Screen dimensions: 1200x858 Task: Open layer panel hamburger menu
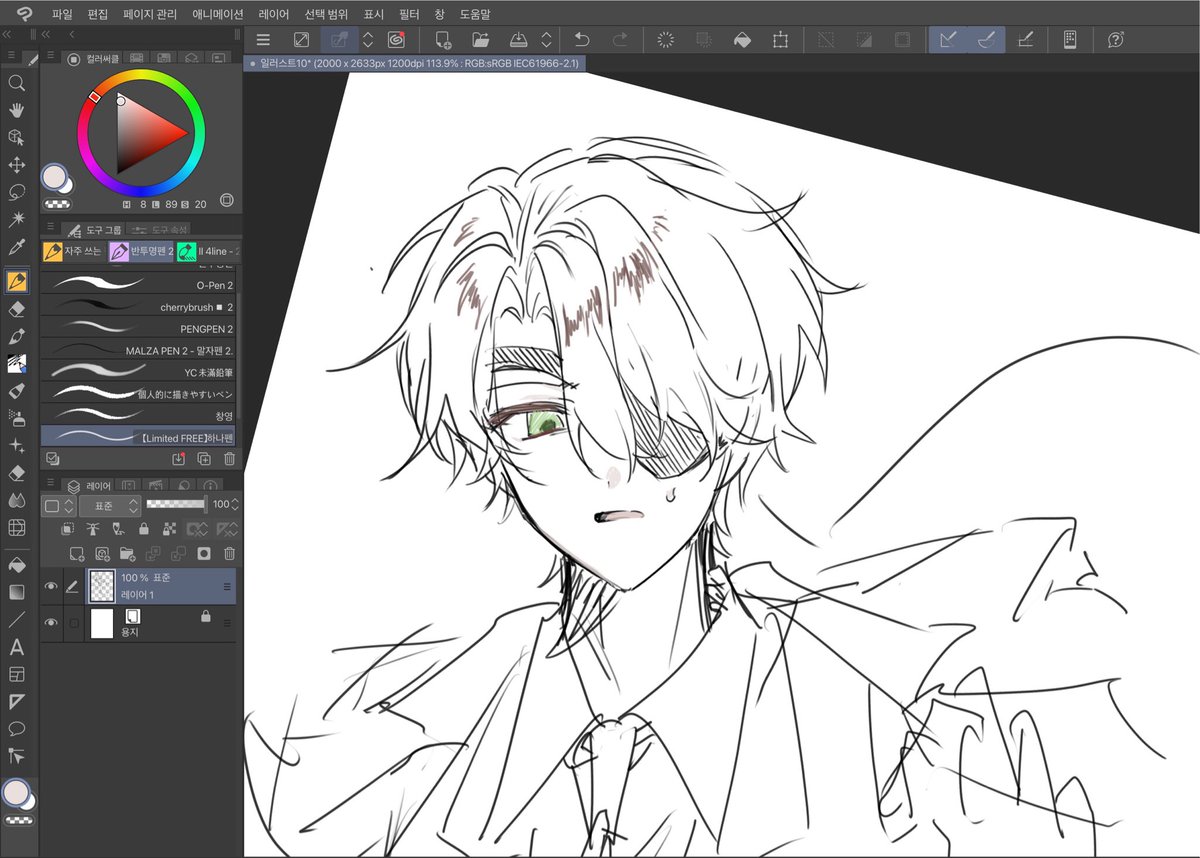(x=49, y=483)
